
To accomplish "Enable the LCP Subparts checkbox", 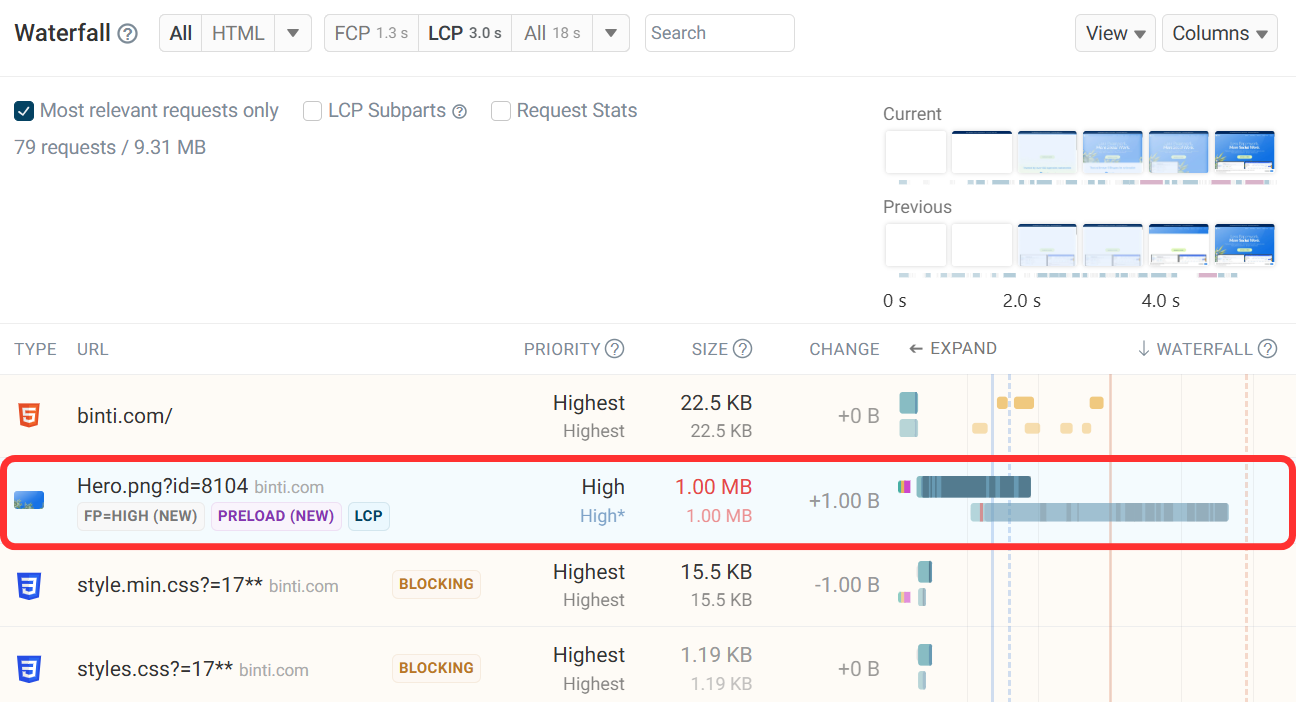I will click(x=311, y=110).
